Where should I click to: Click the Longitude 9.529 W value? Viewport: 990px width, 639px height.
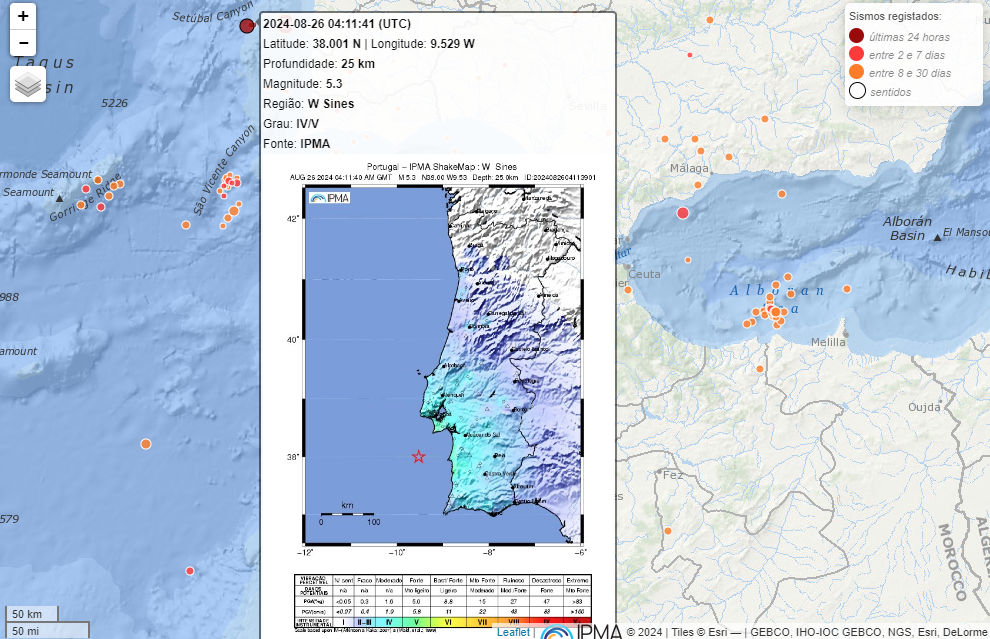(452, 44)
